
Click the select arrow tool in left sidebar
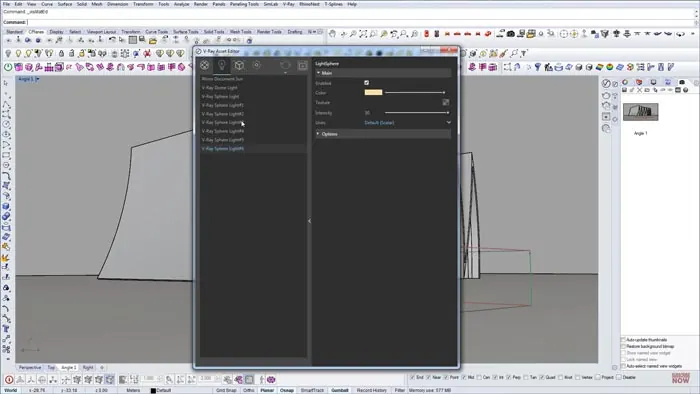point(6,83)
